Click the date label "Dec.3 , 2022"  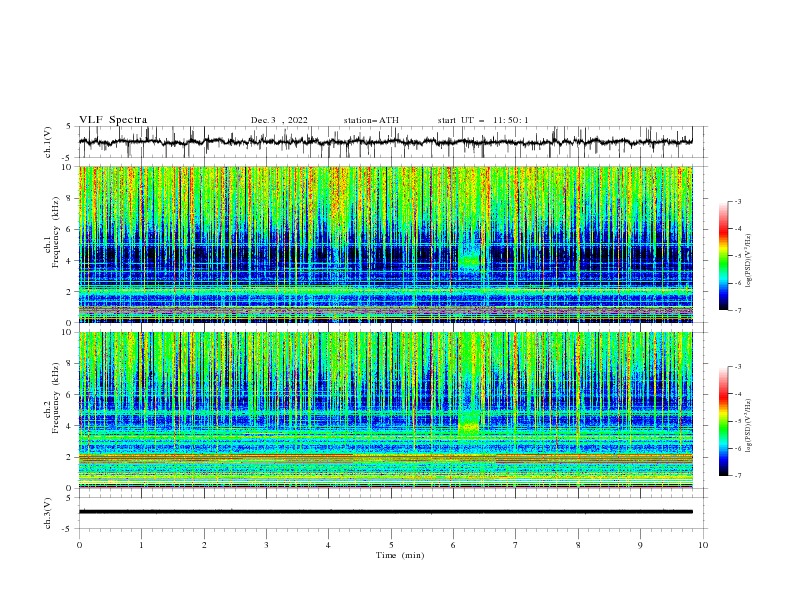click(279, 120)
